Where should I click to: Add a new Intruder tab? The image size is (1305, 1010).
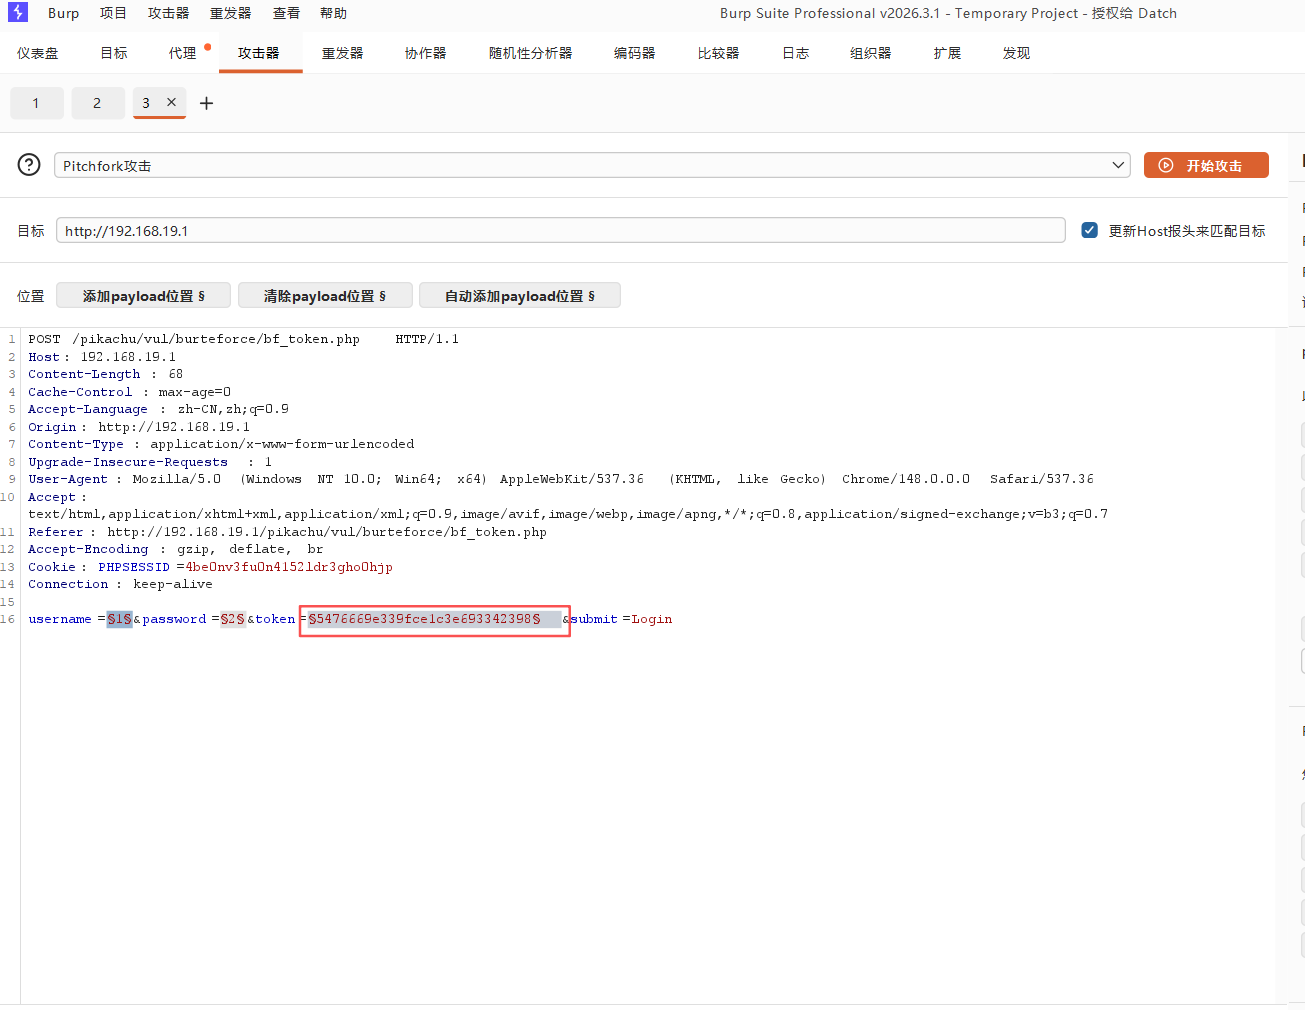[207, 103]
